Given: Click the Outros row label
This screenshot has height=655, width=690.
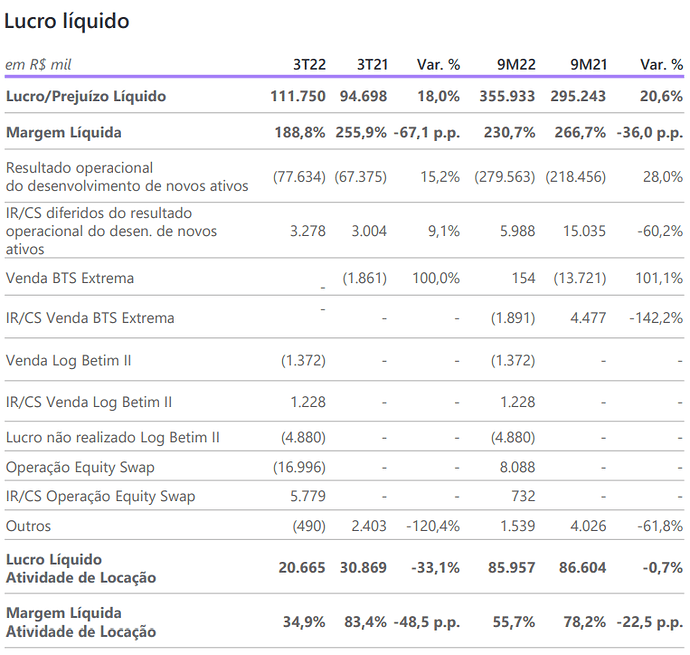Looking at the screenshot, I should click(28, 526).
